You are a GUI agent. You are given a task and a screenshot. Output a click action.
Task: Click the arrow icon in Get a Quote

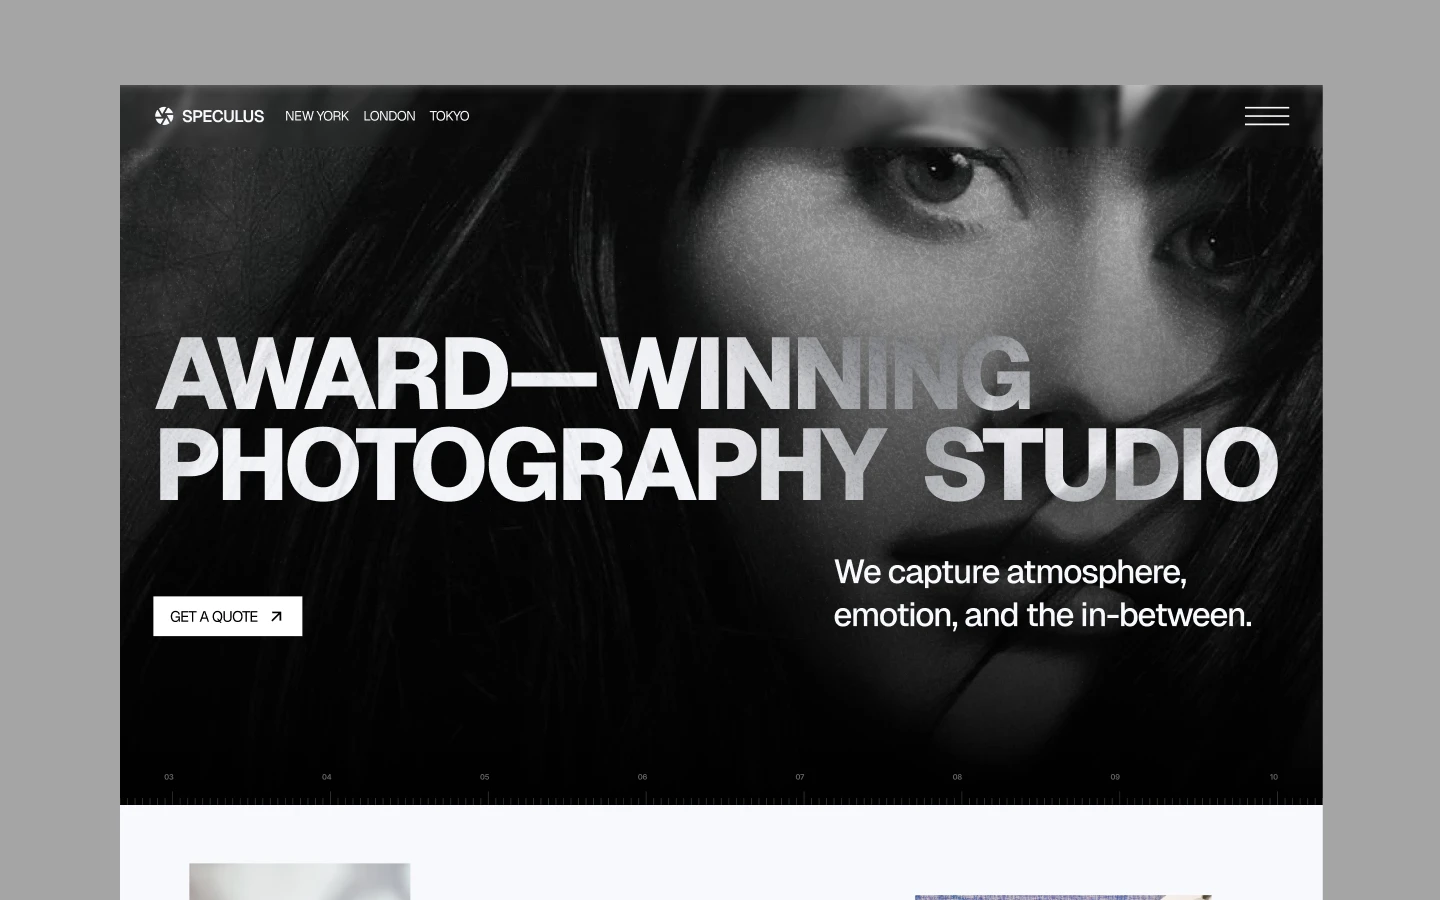[277, 616]
